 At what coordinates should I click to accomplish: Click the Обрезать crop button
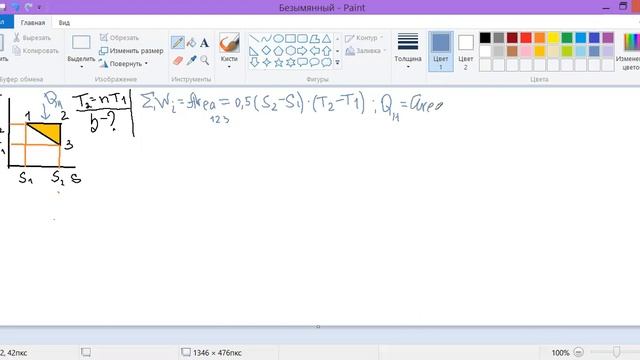pyautogui.click(x=119, y=38)
